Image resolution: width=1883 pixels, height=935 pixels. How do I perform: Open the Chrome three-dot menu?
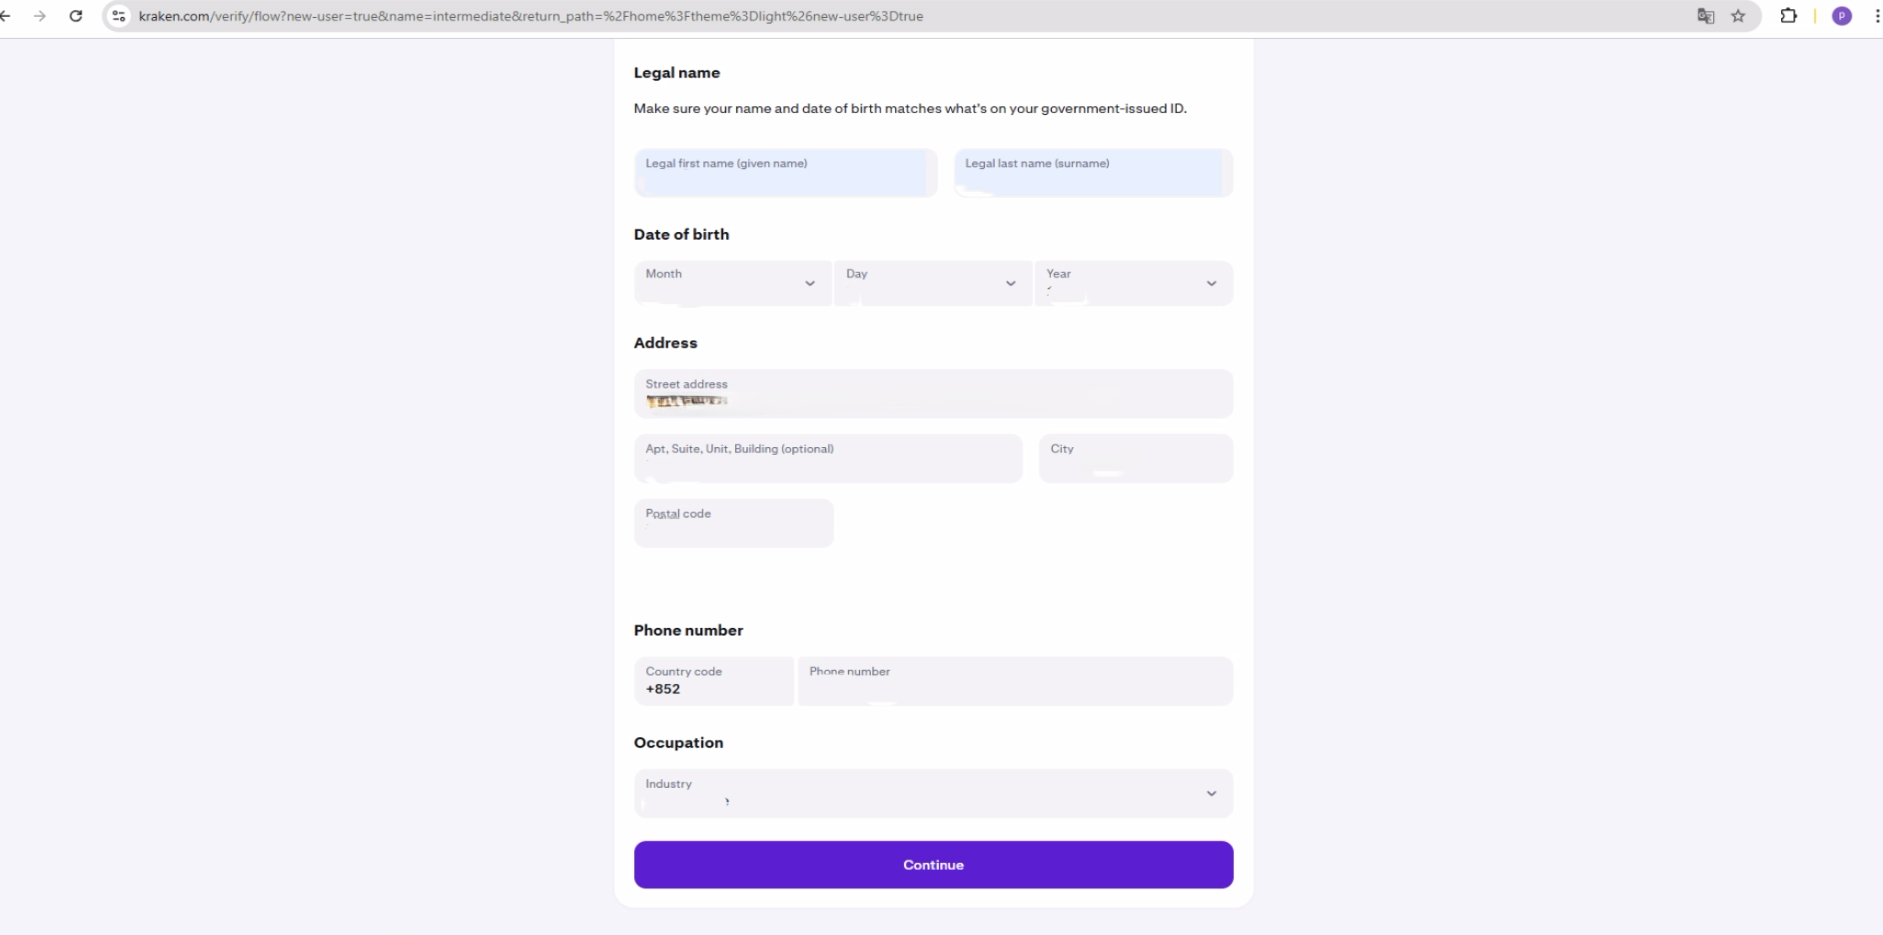coord(1876,16)
